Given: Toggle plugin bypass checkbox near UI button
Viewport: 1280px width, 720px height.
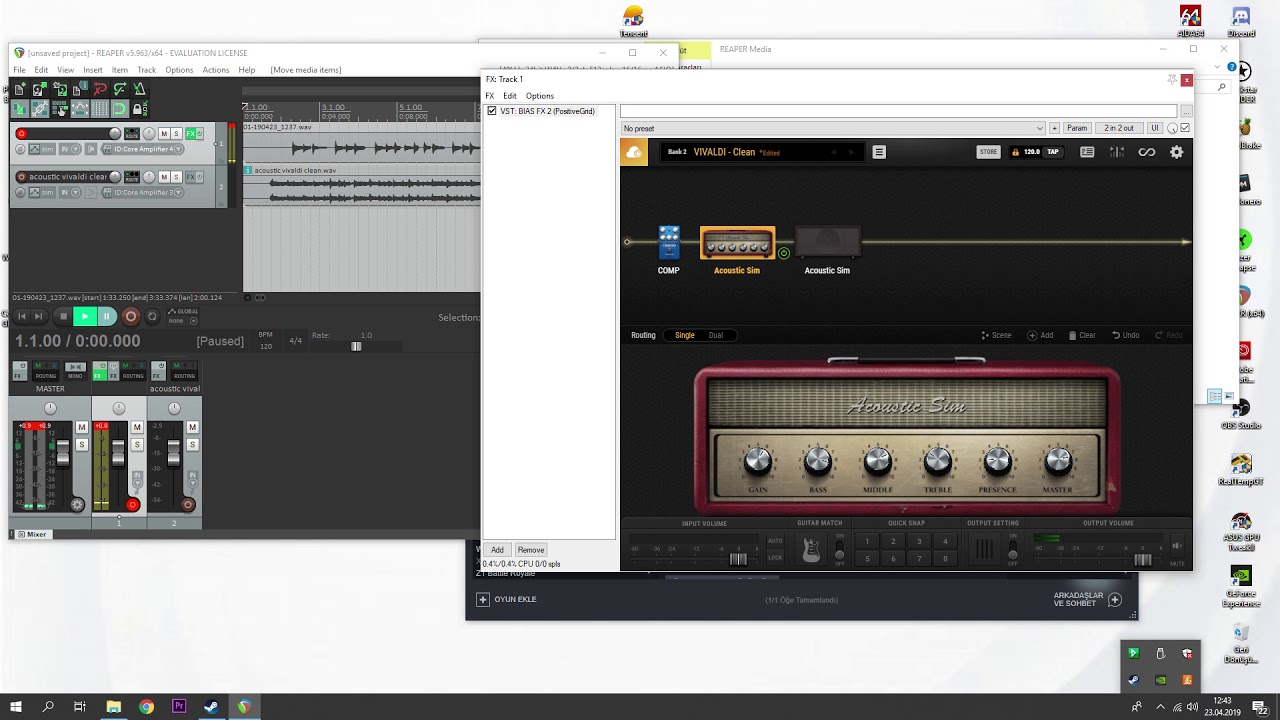Looking at the screenshot, I should pos(1185,128).
